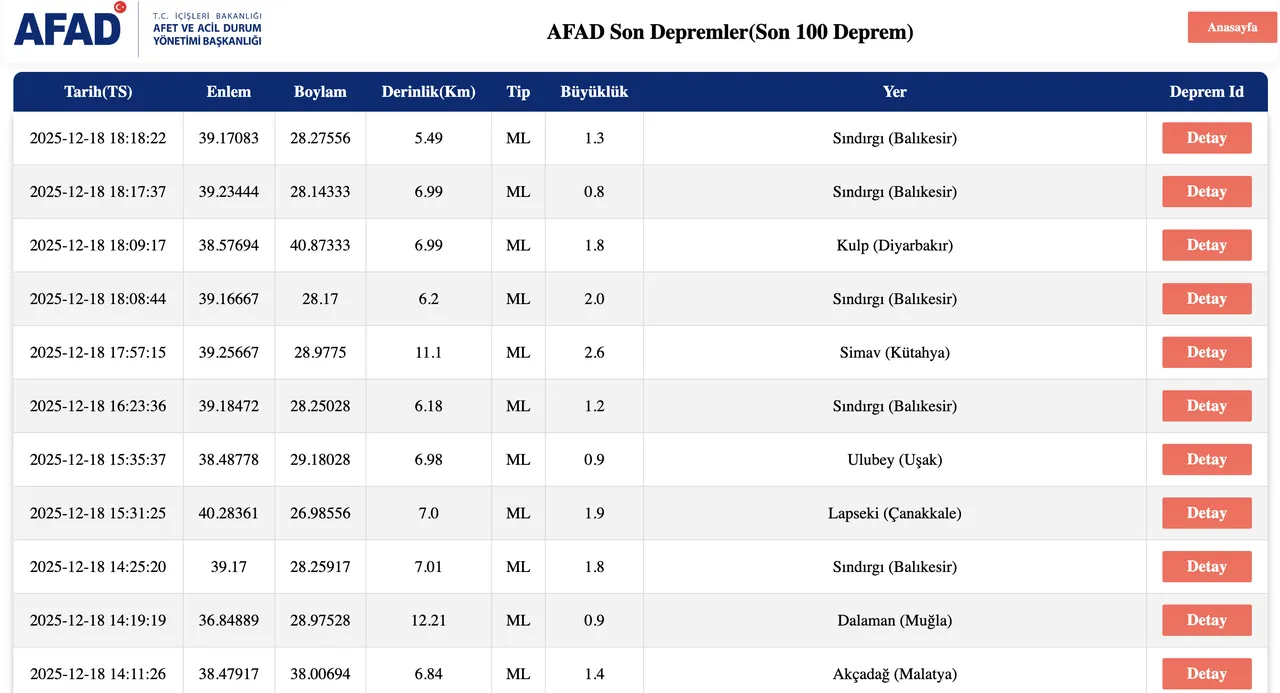Sort table by the Tarih(TS) column header
This screenshot has height=693, width=1280.
point(97,91)
